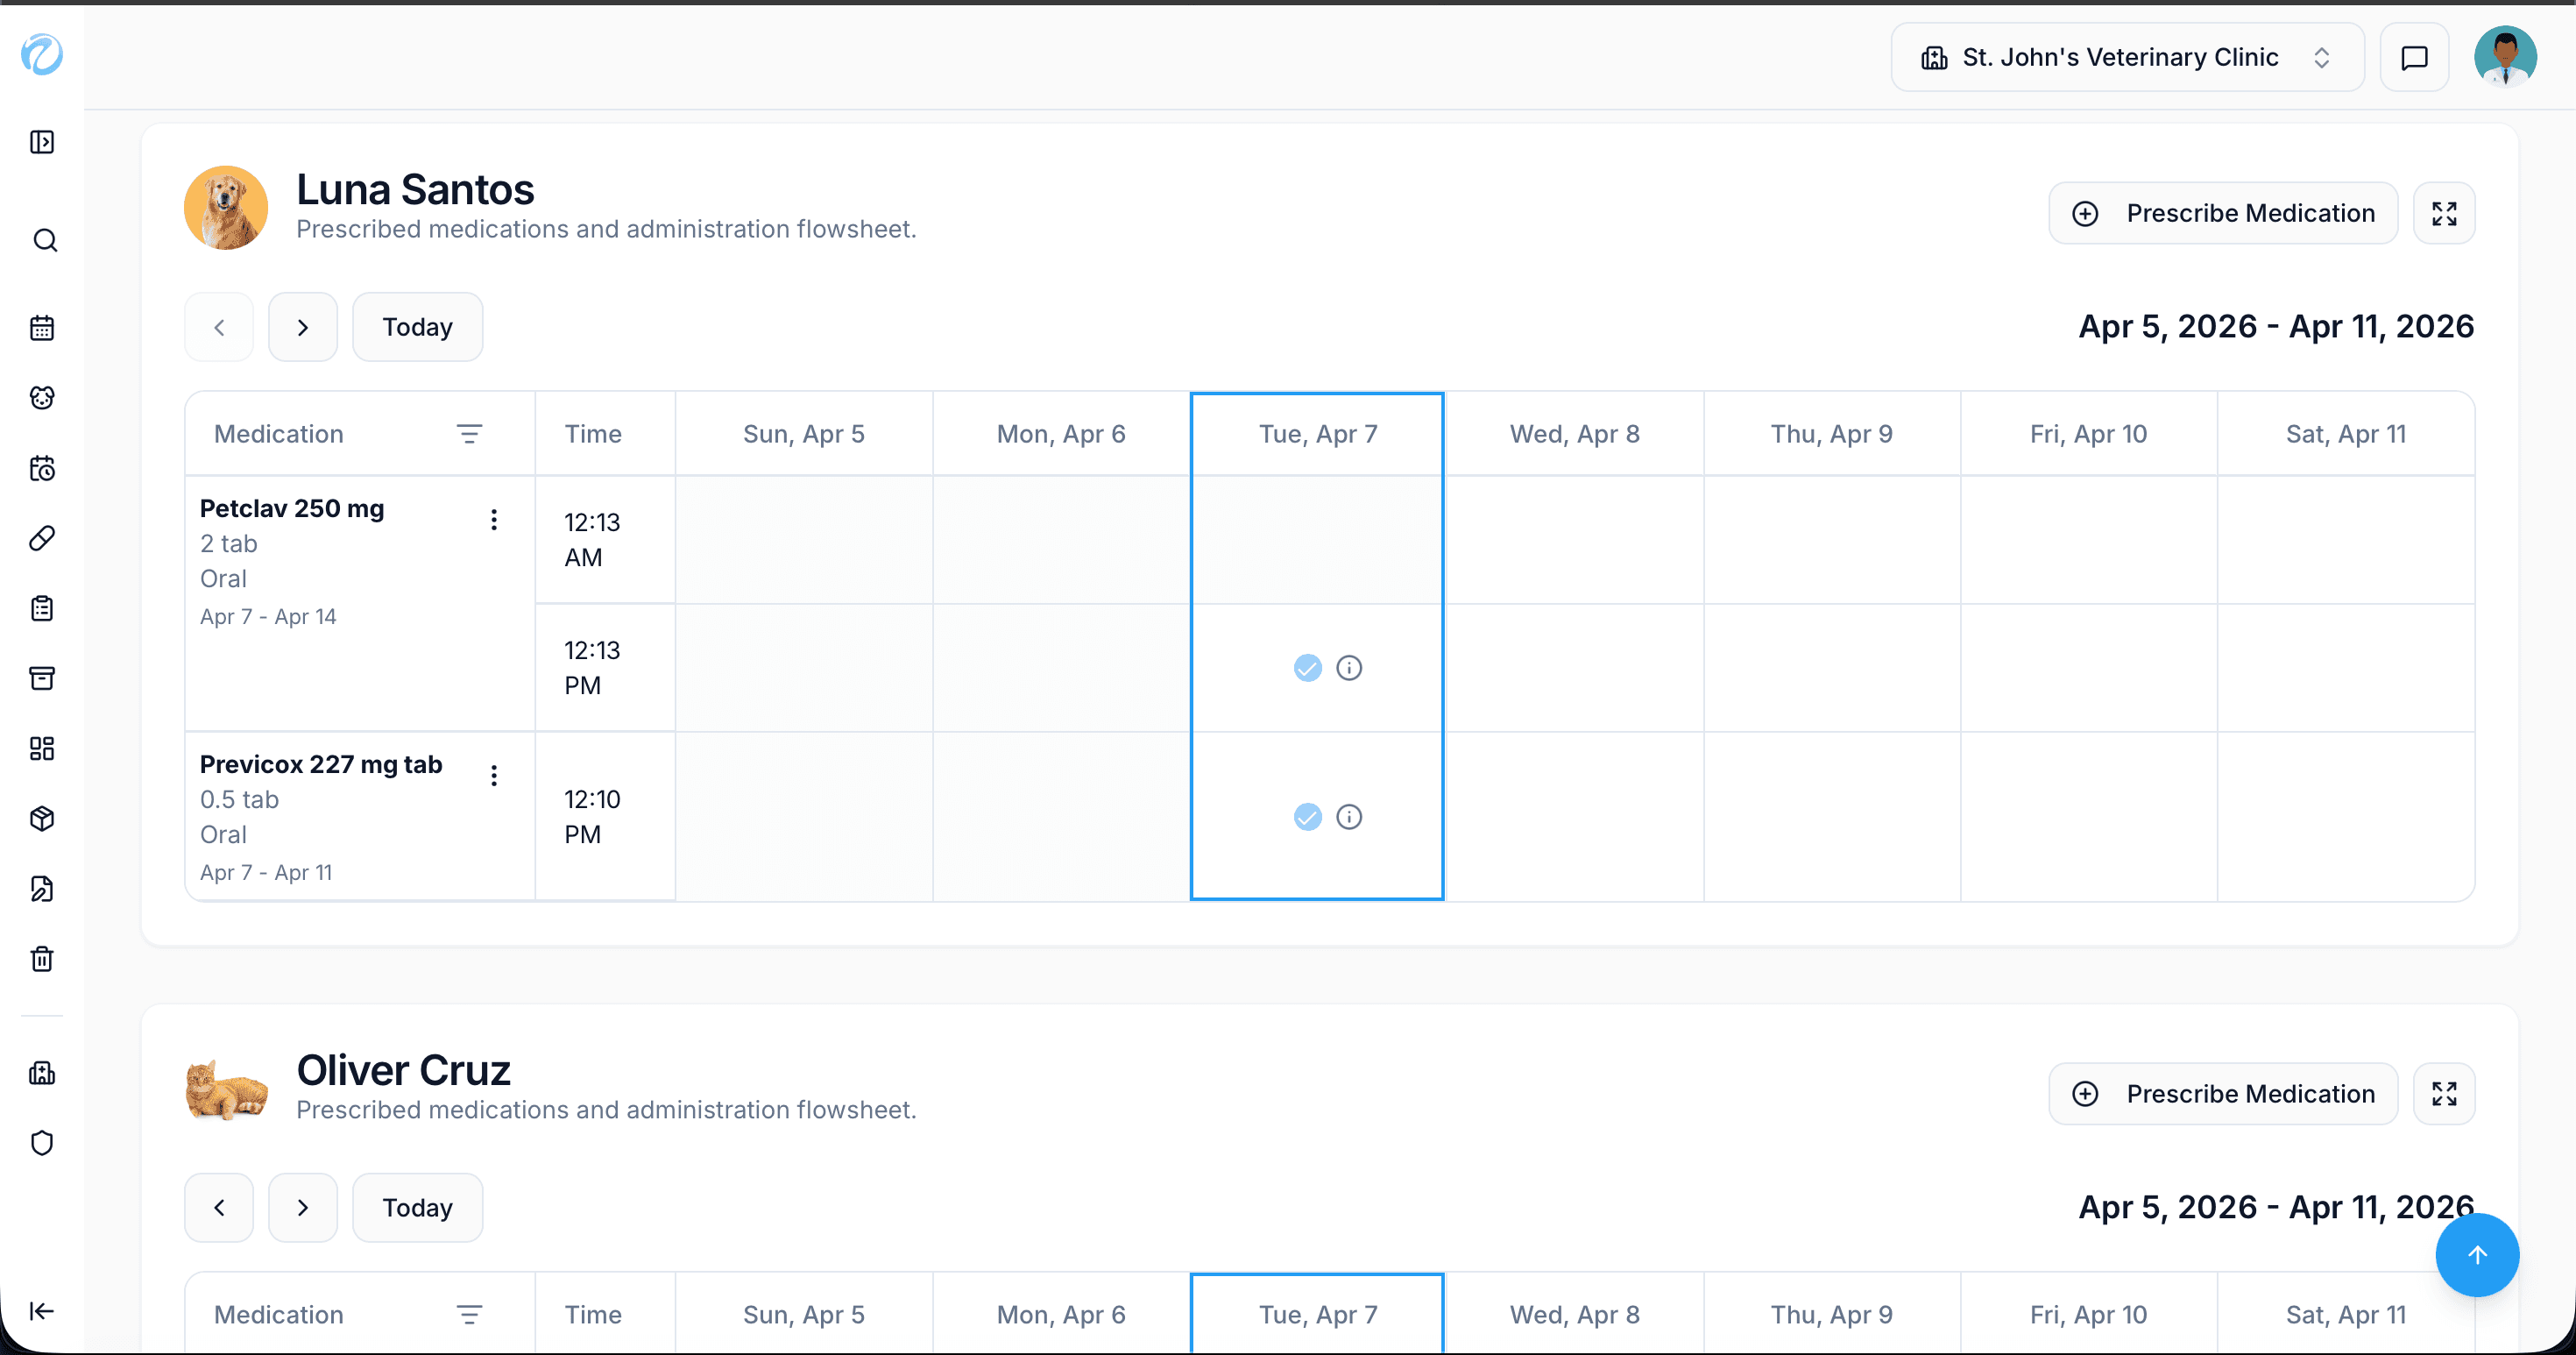This screenshot has height=1355, width=2576.
Task: Toggle the sidebar panel icon
Action: pyautogui.click(x=42, y=142)
